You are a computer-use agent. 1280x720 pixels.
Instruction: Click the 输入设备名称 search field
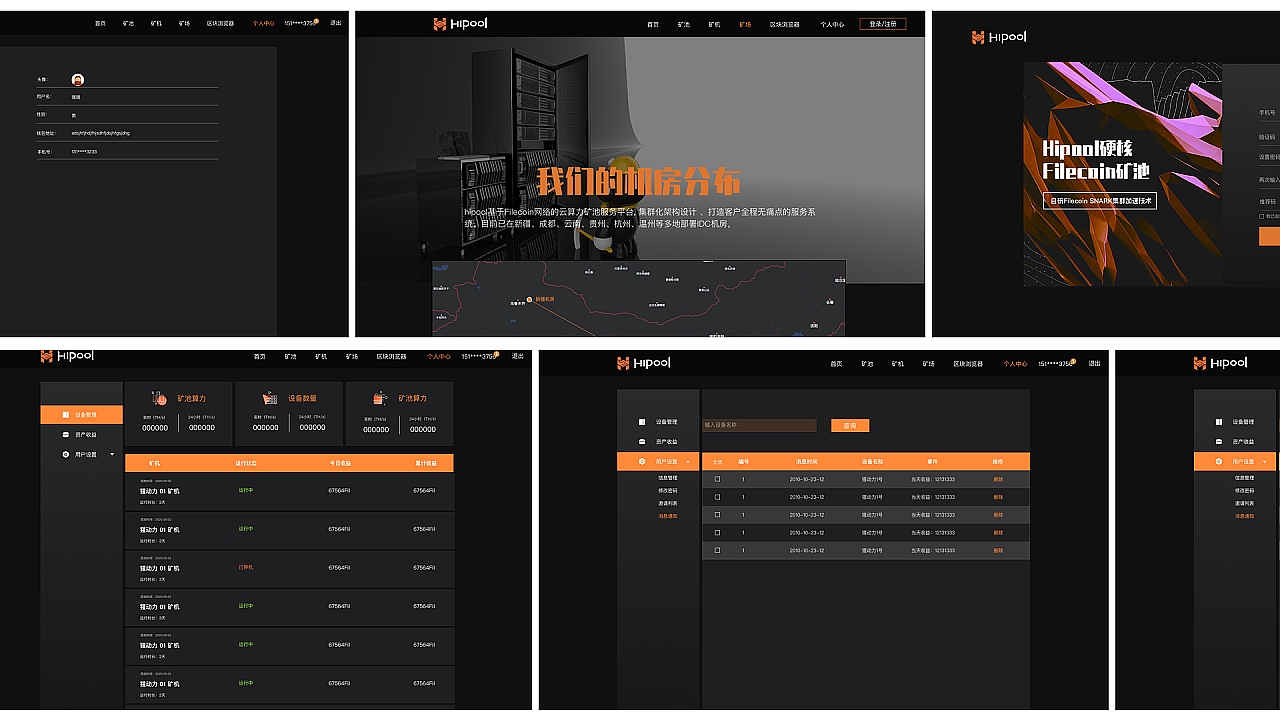click(x=759, y=425)
